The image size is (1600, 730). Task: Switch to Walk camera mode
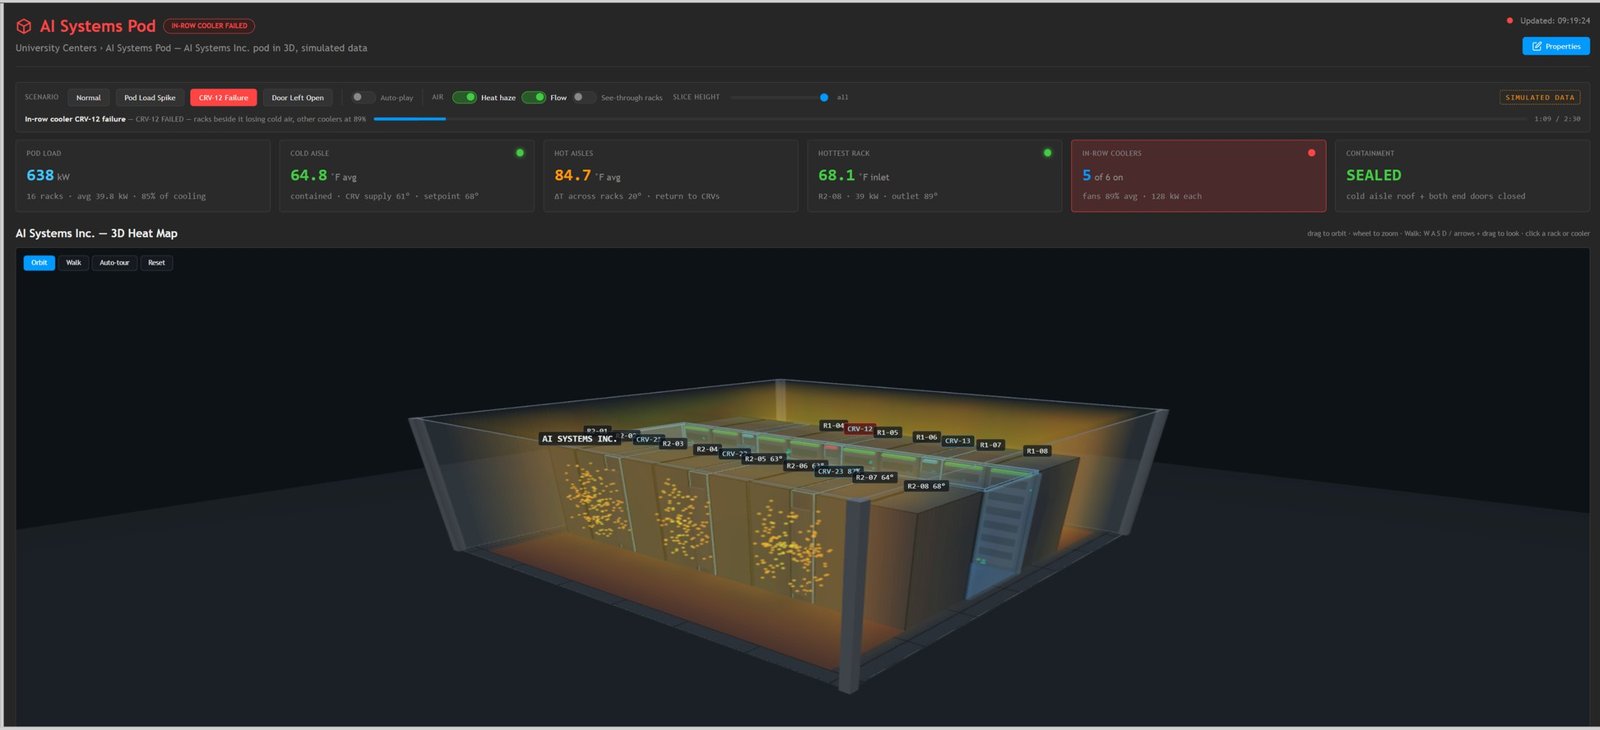[x=73, y=263]
